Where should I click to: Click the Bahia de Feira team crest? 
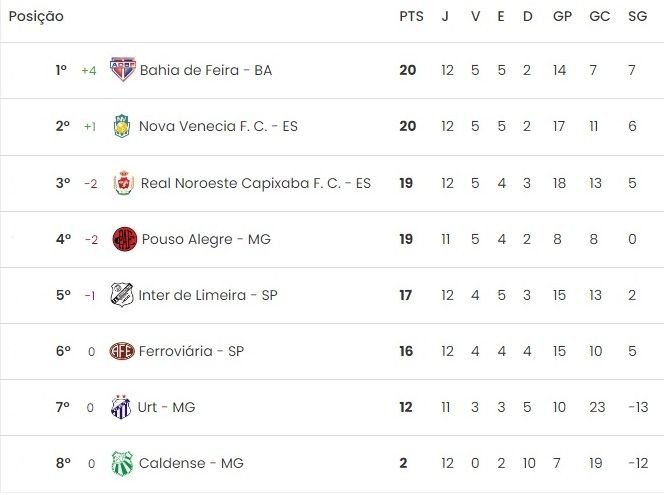click(123, 69)
